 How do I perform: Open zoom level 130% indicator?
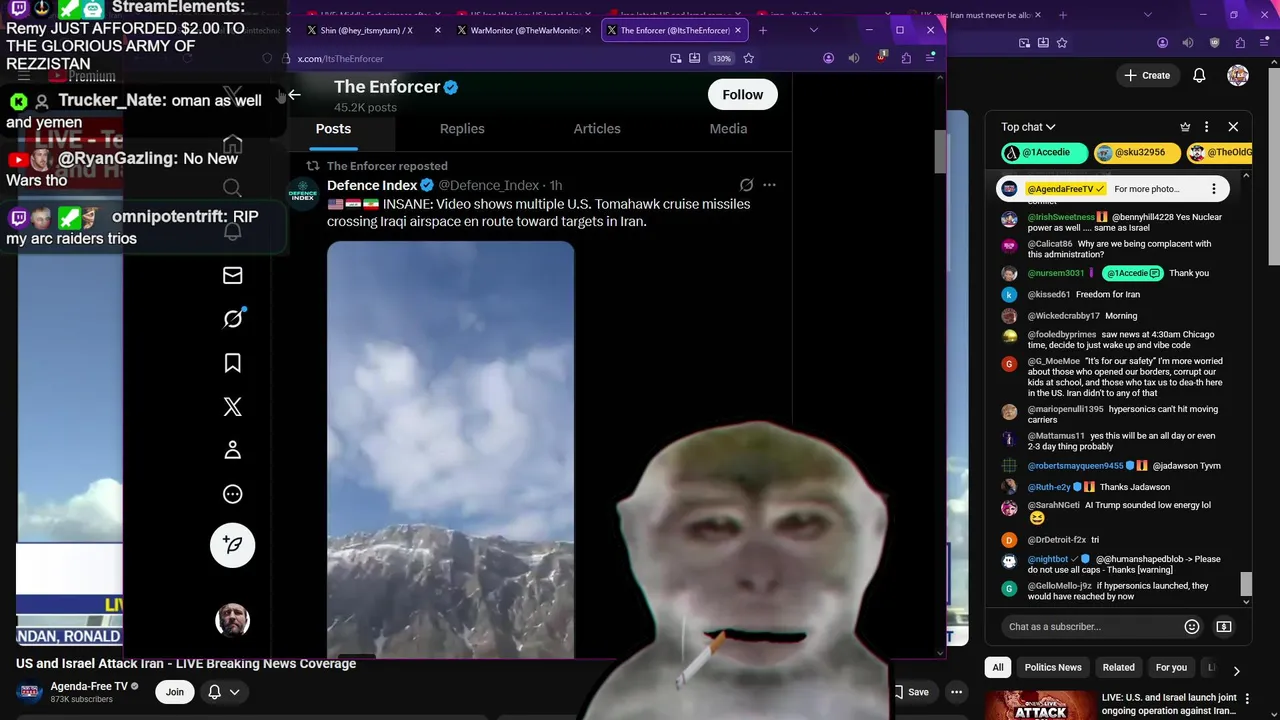click(721, 58)
